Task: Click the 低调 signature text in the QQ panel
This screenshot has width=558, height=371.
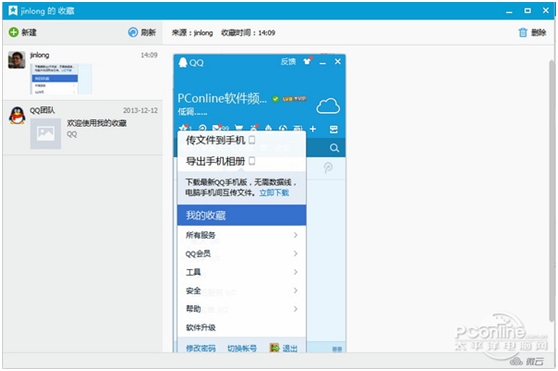Action: pos(192,112)
